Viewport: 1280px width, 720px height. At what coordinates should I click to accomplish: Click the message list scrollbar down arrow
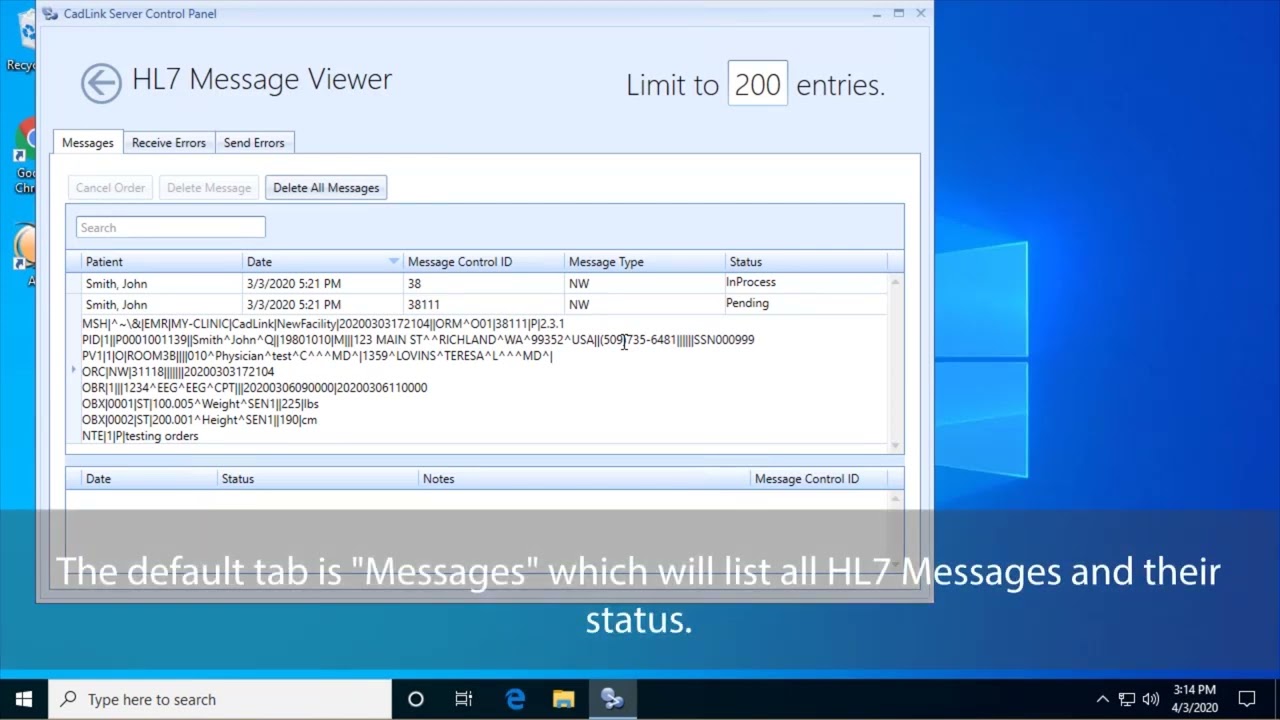point(895,445)
